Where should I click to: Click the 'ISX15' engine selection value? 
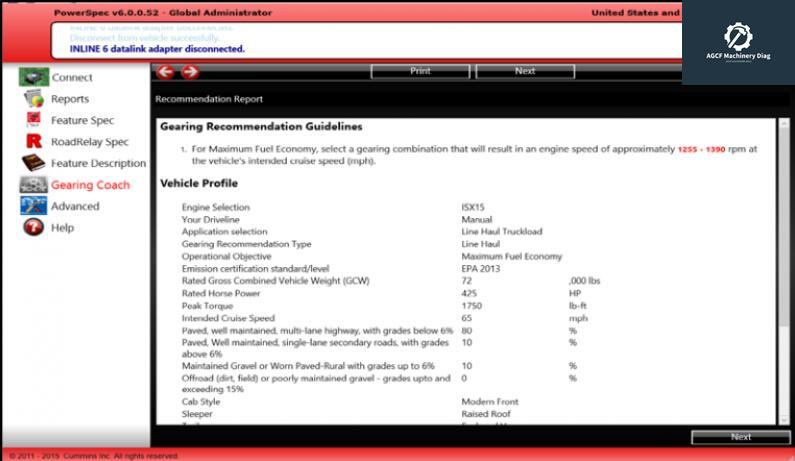pyautogui.click(x=473, y=207)
